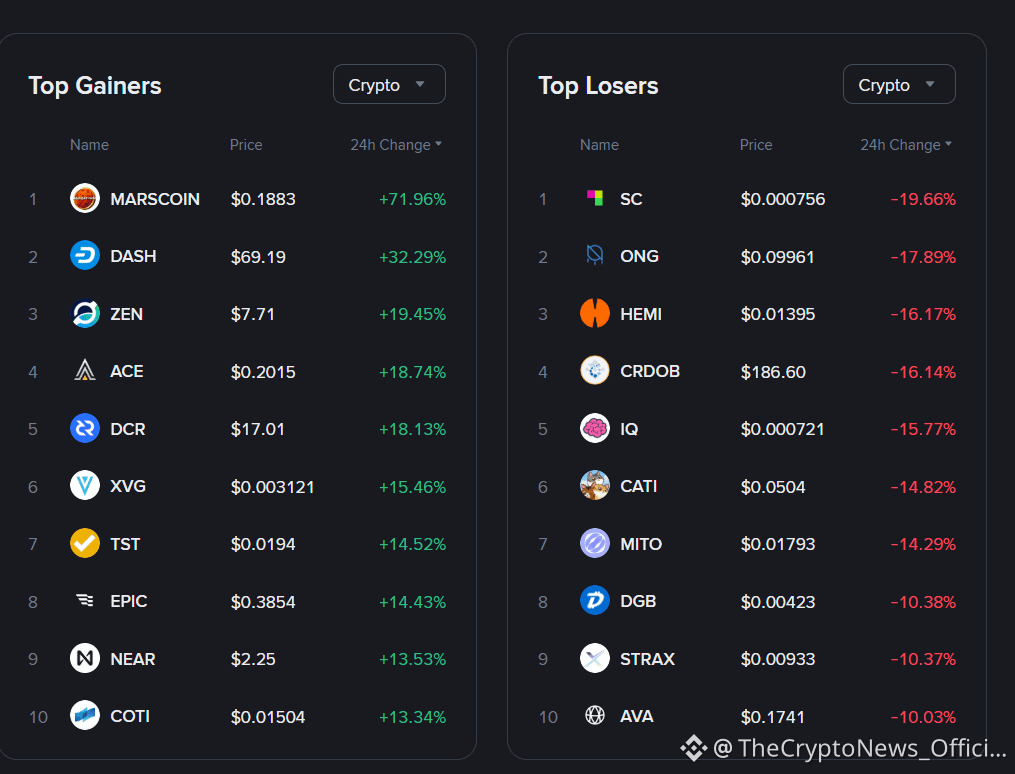Select the COTI row's +13.34% change

pos(412,717)
